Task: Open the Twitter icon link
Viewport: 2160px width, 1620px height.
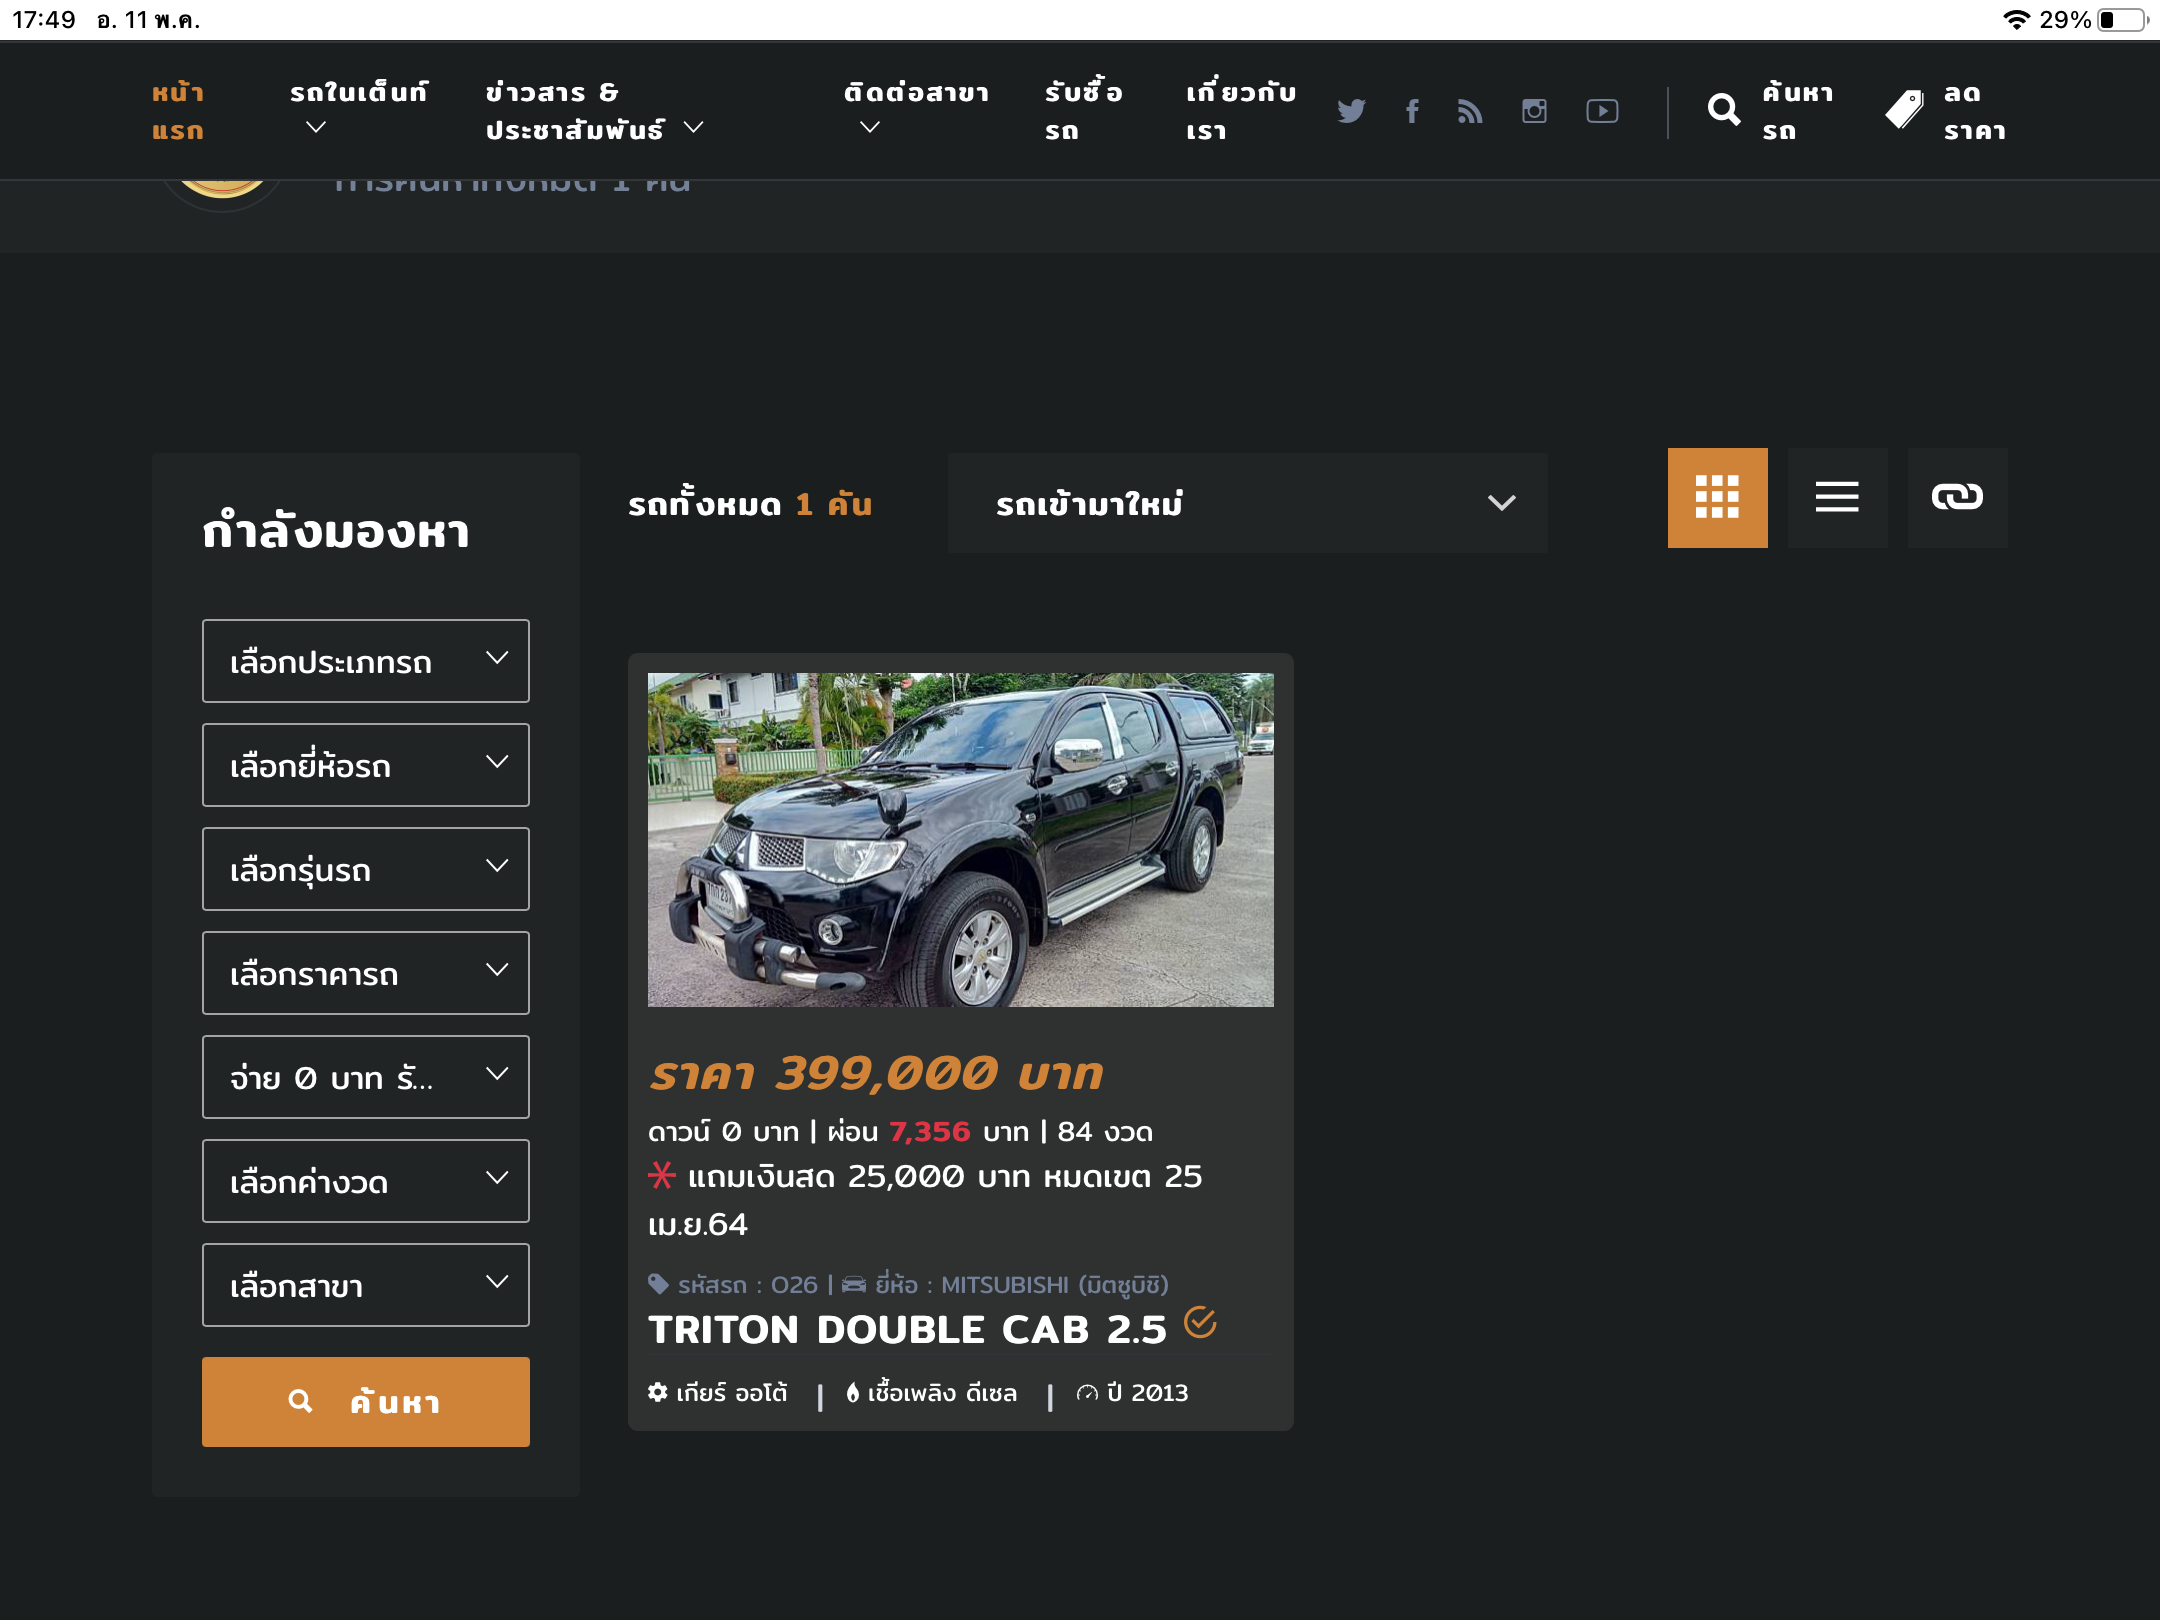Action: click(x=1351, y=111)
